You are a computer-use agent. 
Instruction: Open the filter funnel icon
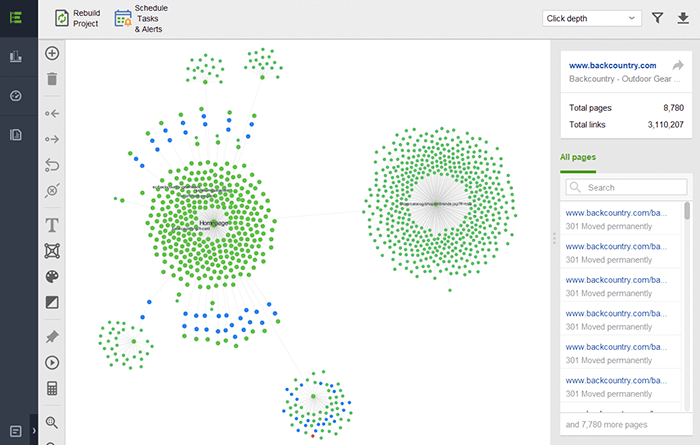click(x=657, y=18)
